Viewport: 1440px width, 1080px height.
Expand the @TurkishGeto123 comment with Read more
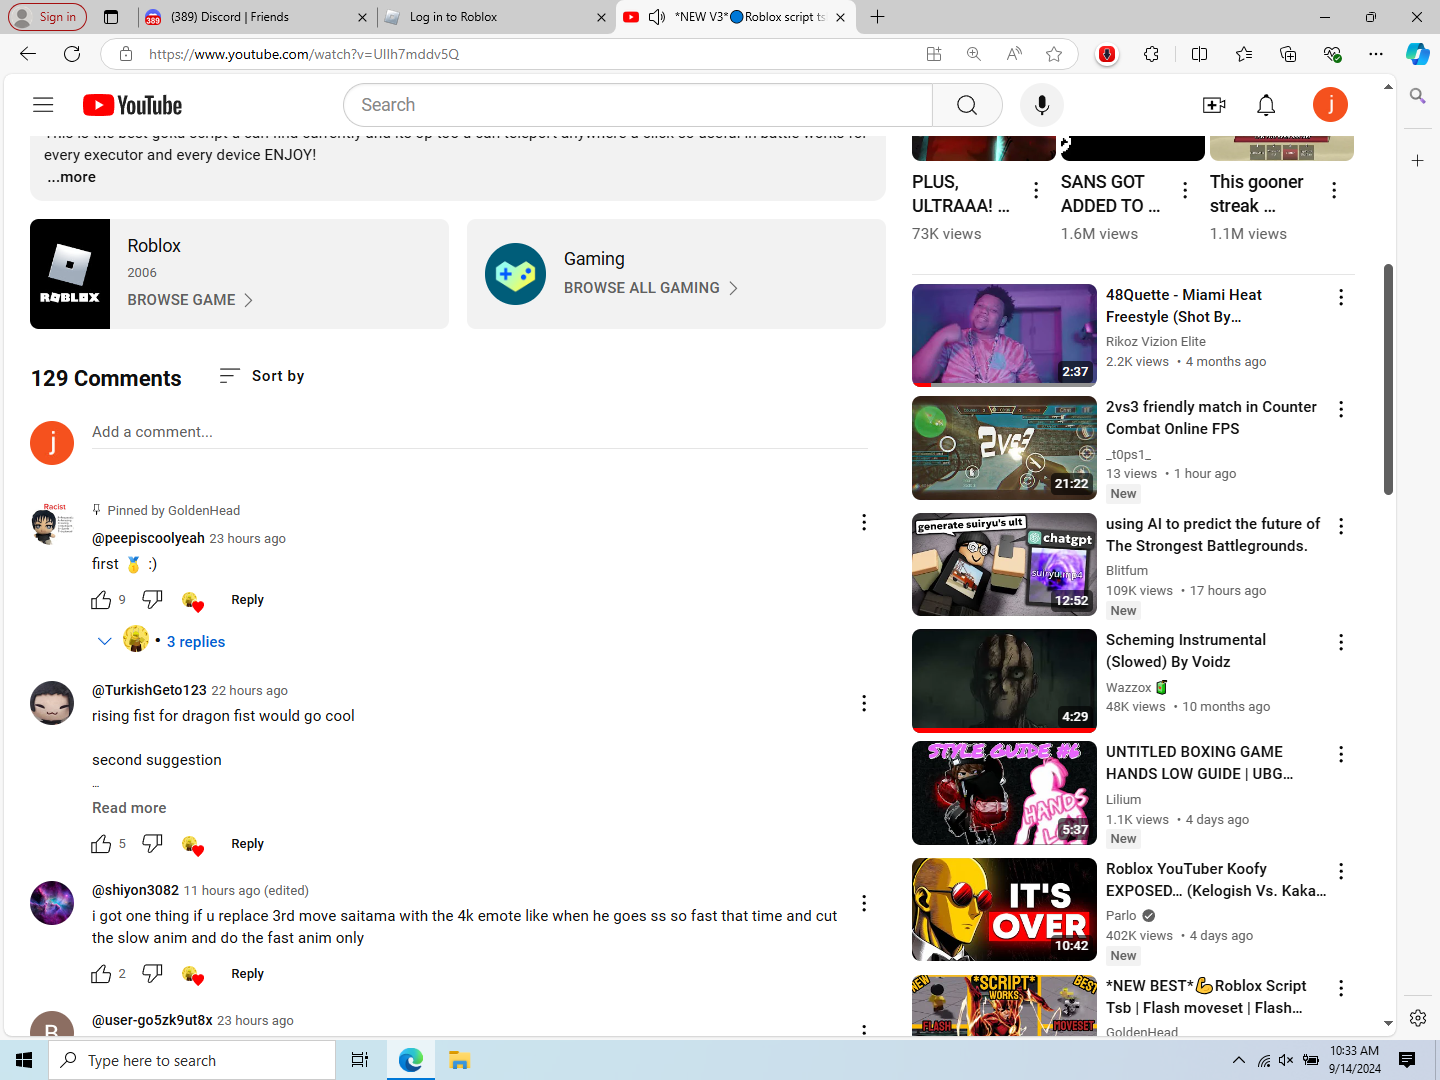click(x=129, y=808)
